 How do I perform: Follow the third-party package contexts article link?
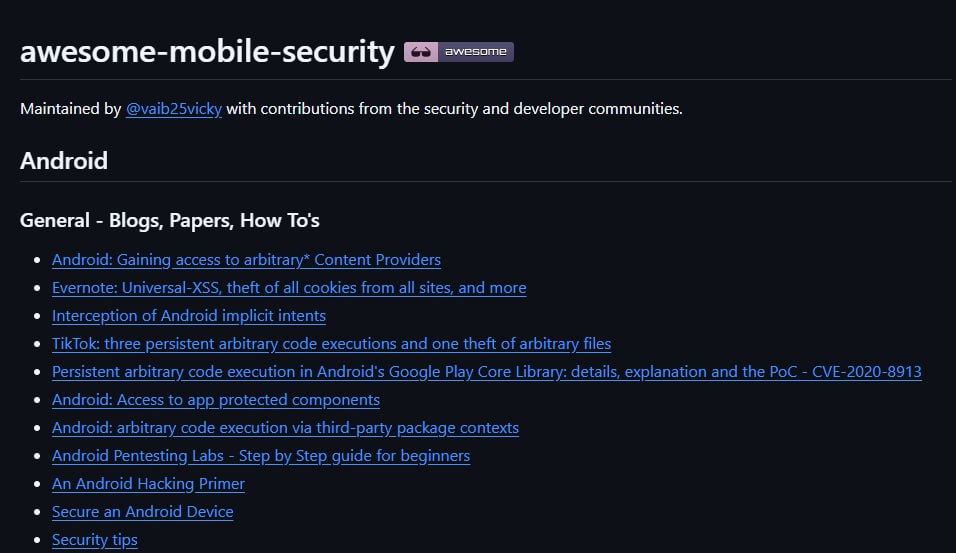point(285,428)
